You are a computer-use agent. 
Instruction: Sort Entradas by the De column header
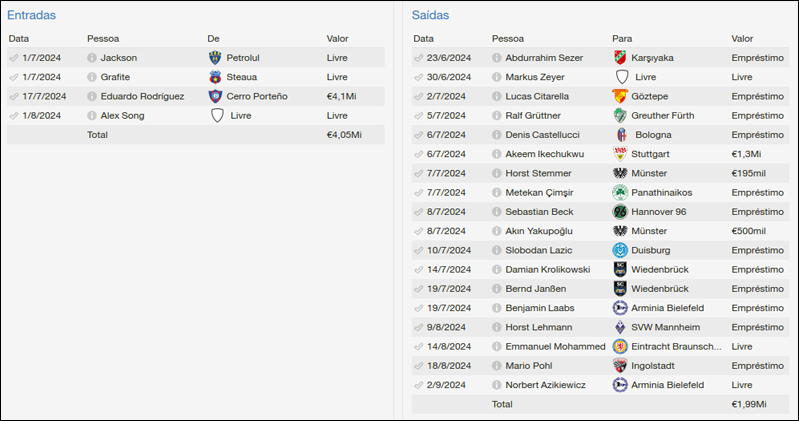pyautogui.click(x=213, y=38)
